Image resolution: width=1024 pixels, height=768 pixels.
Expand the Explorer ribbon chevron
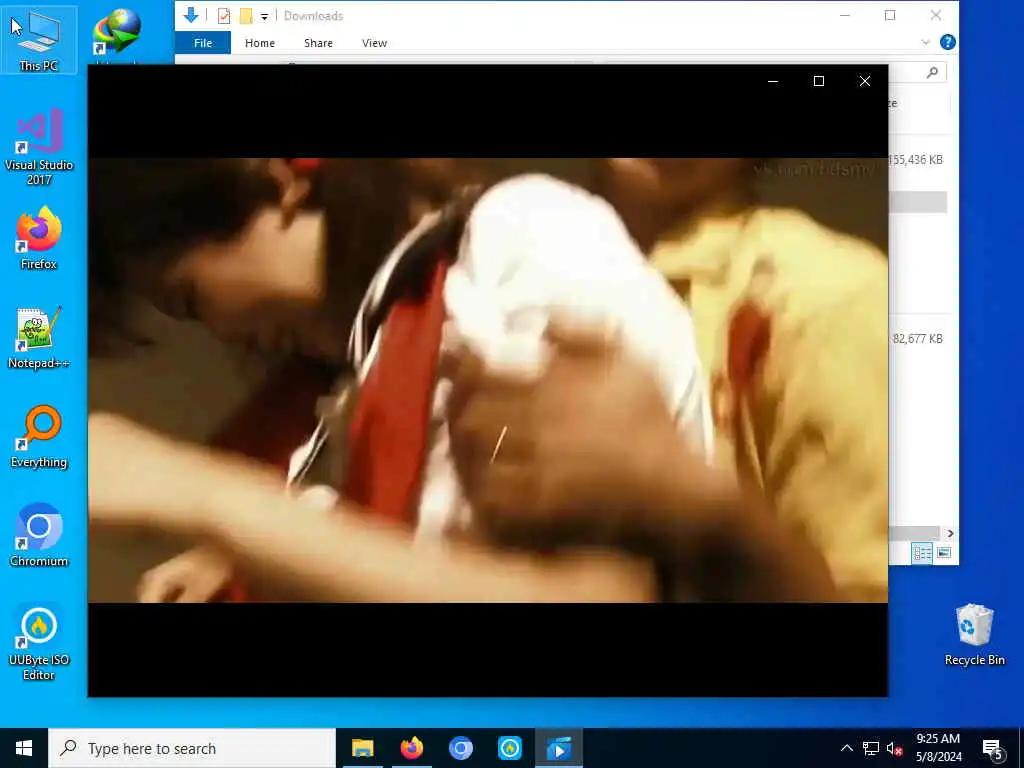(x=925, y=42)
